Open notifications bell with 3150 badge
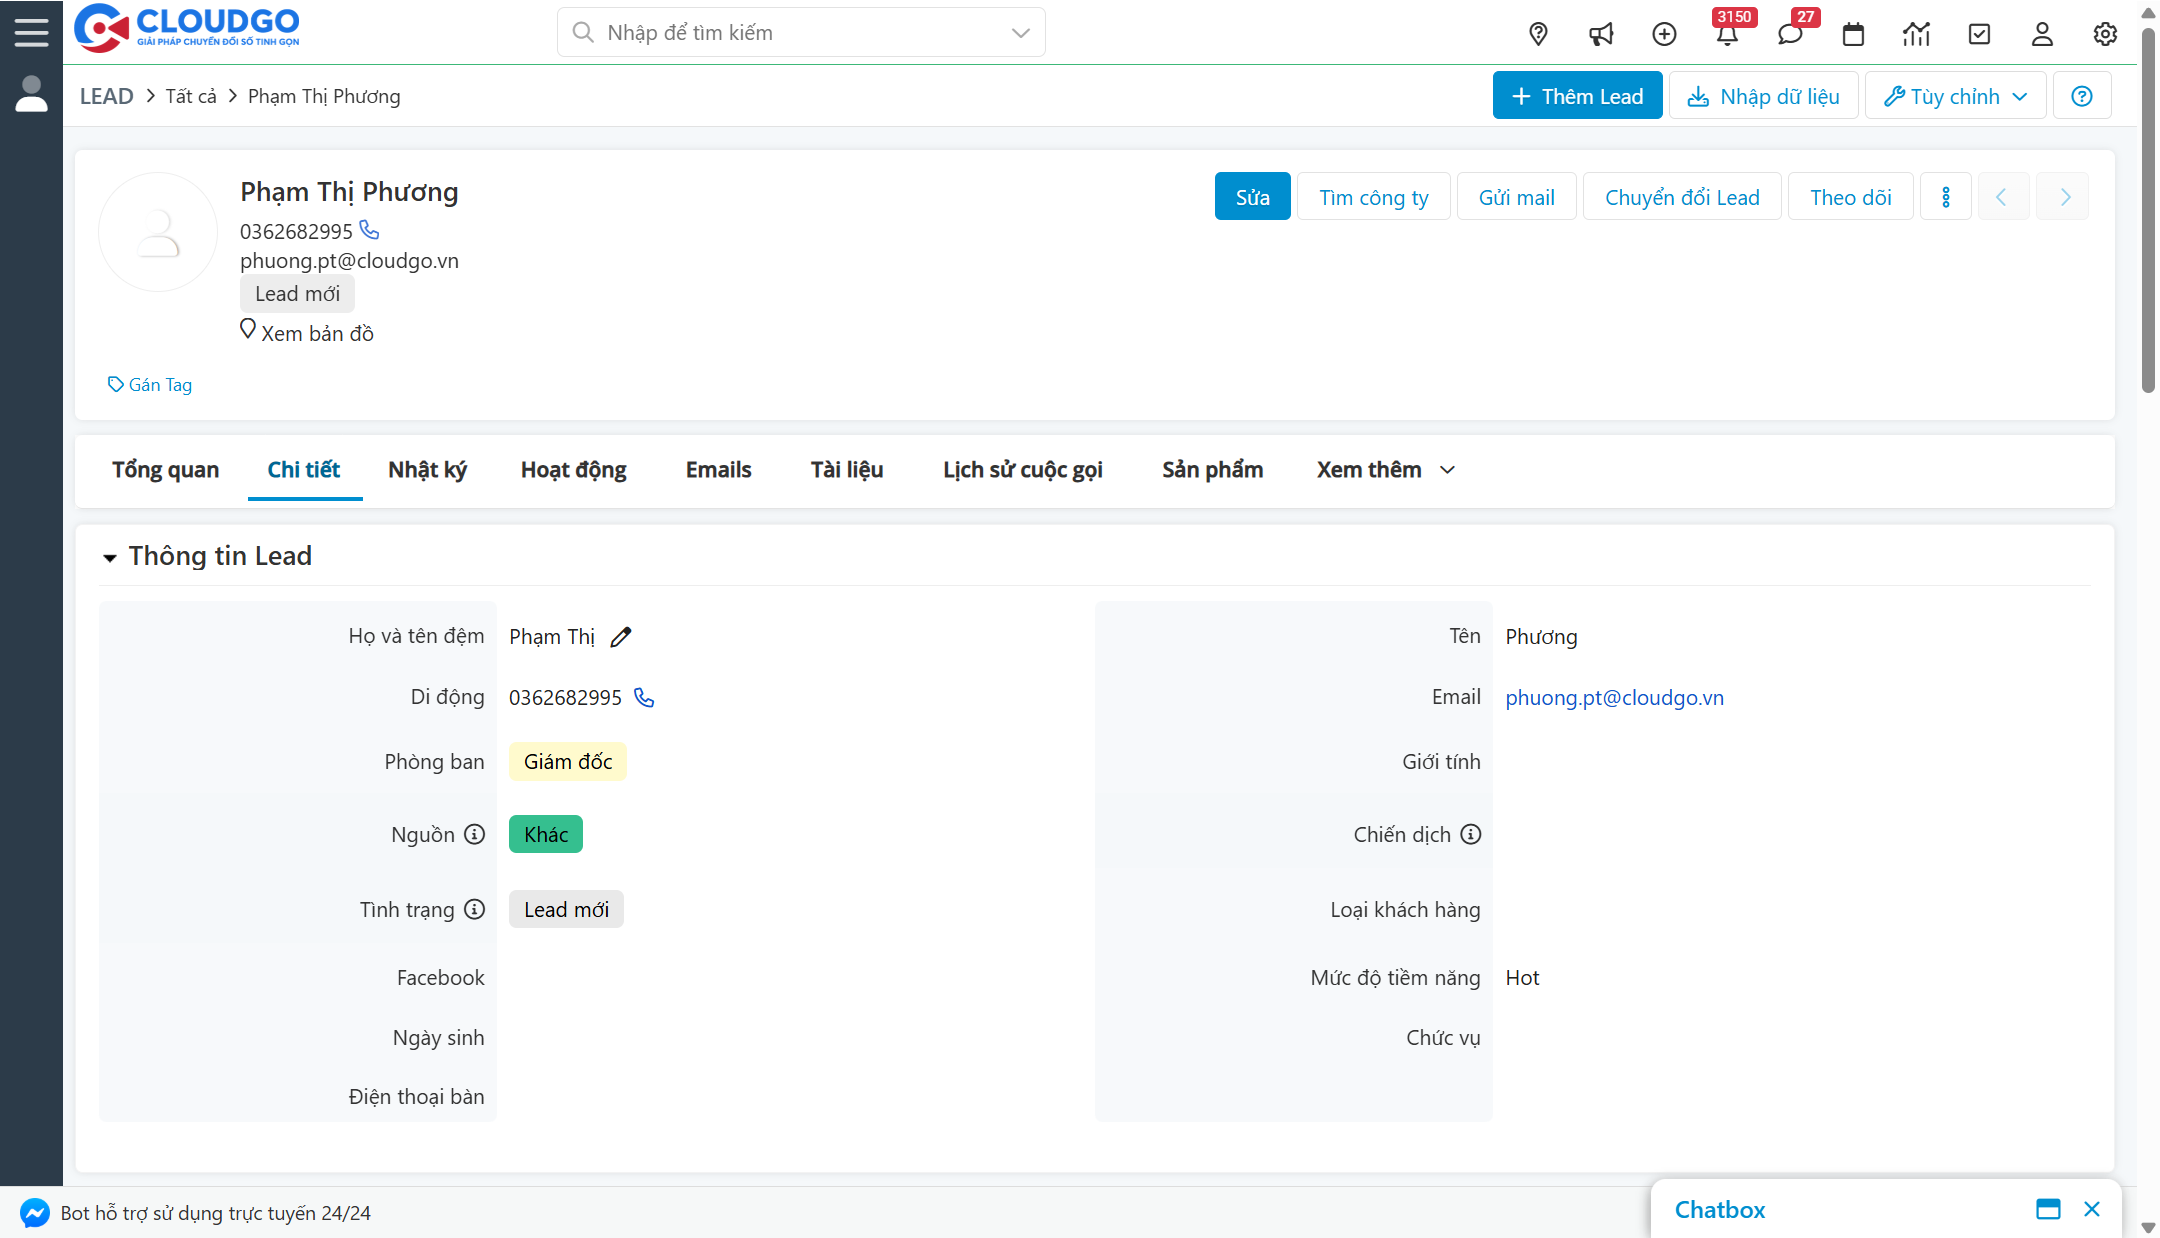This screenshot has height=1238, width=2160. point(1727,34)
